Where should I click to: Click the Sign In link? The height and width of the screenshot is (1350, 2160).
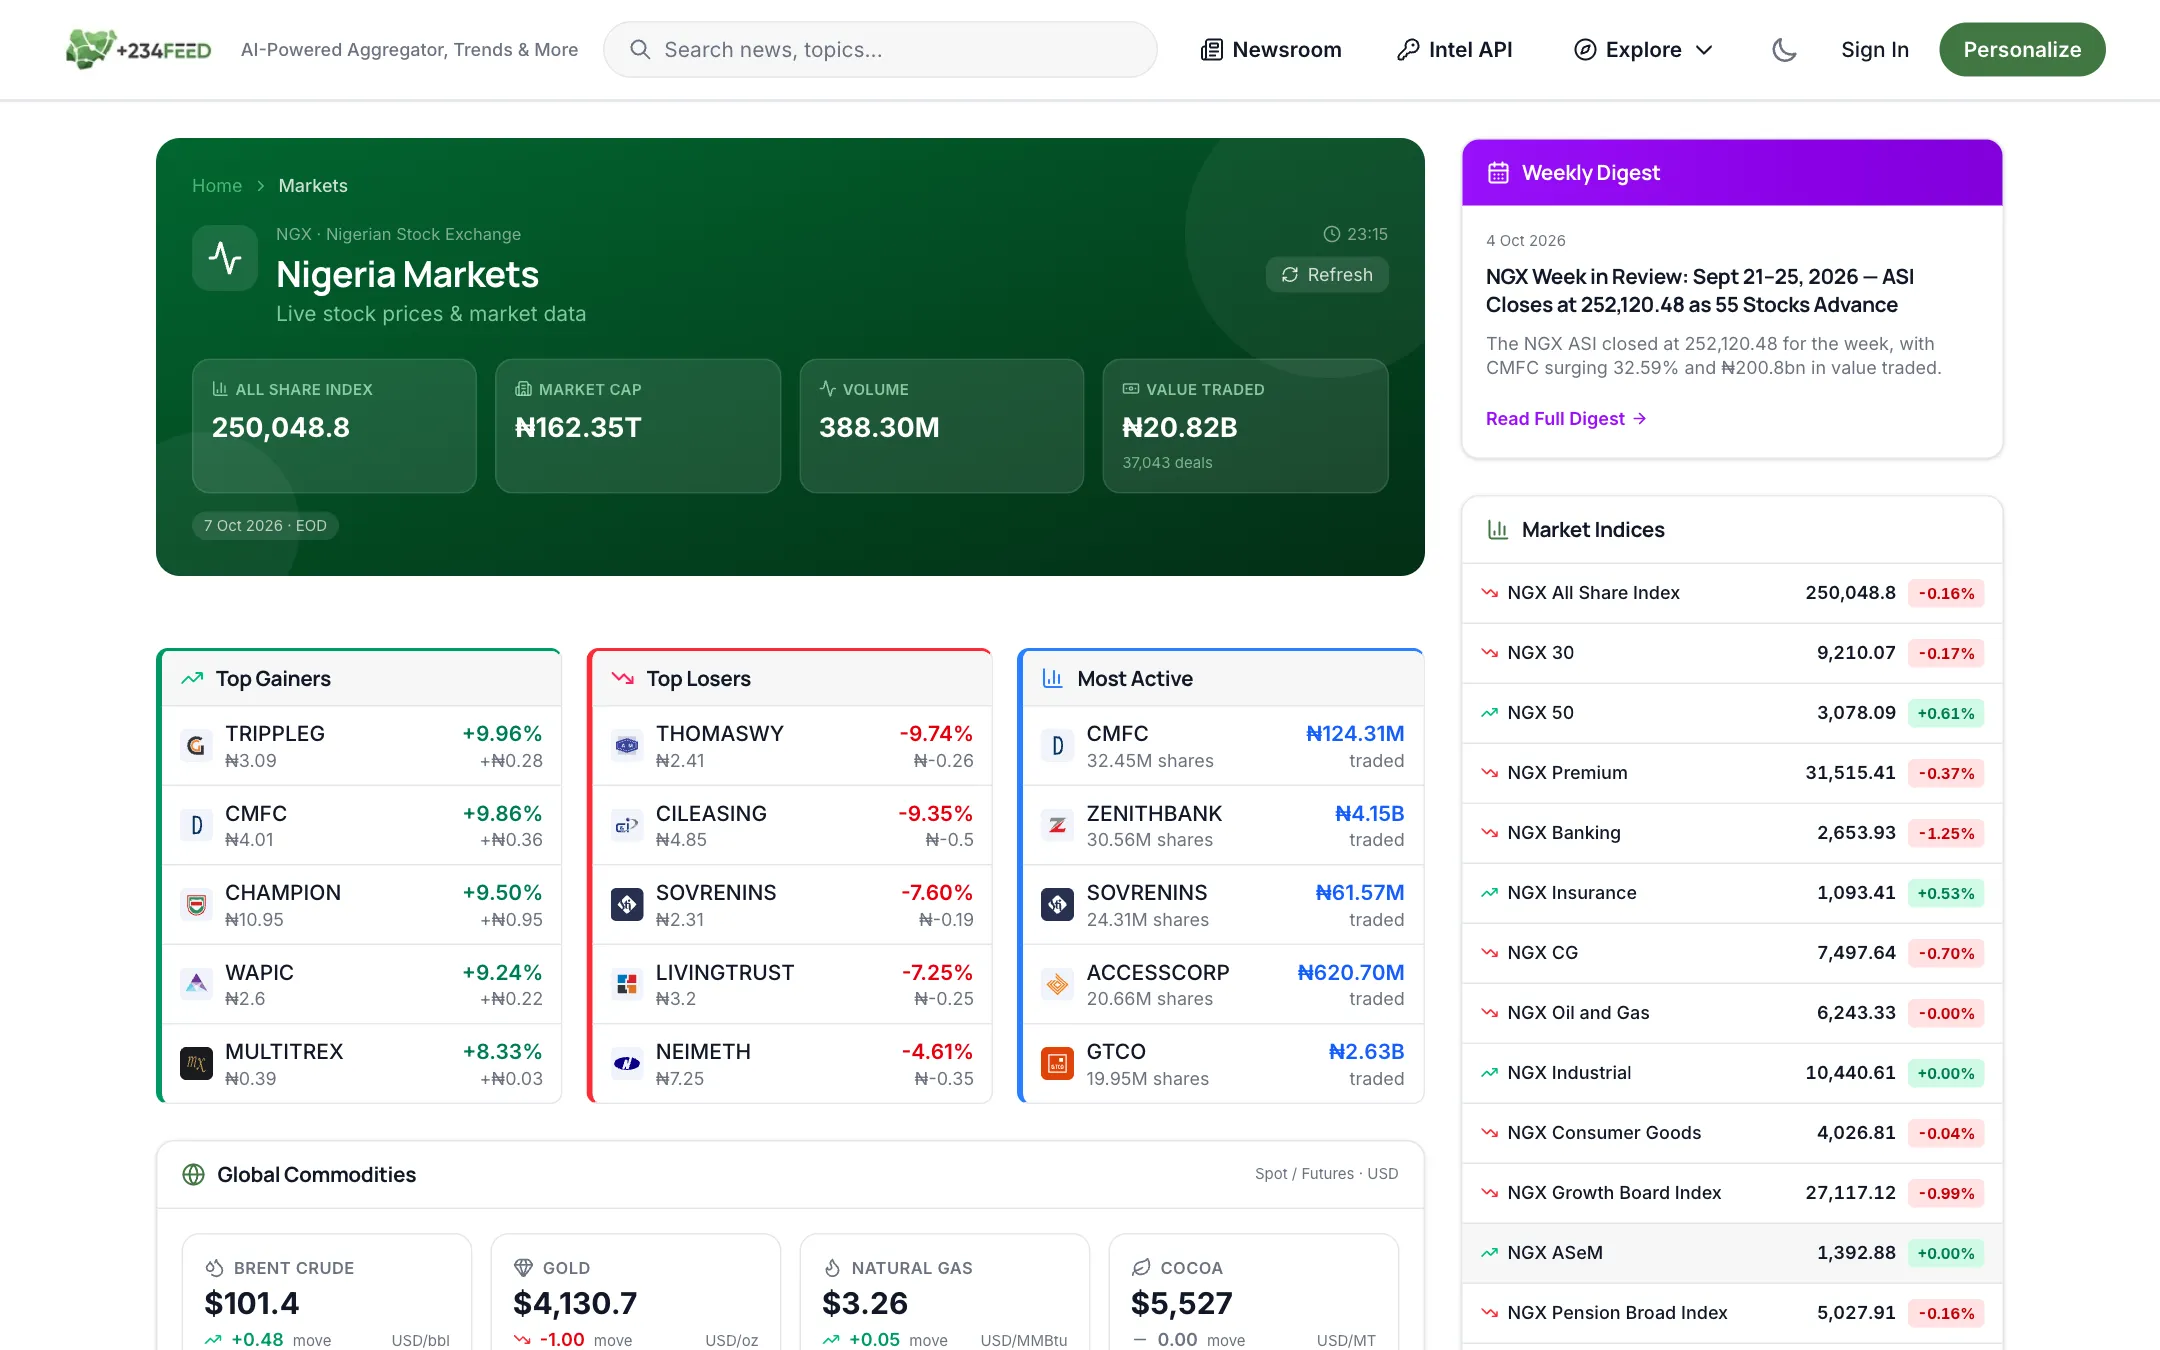1875,50
